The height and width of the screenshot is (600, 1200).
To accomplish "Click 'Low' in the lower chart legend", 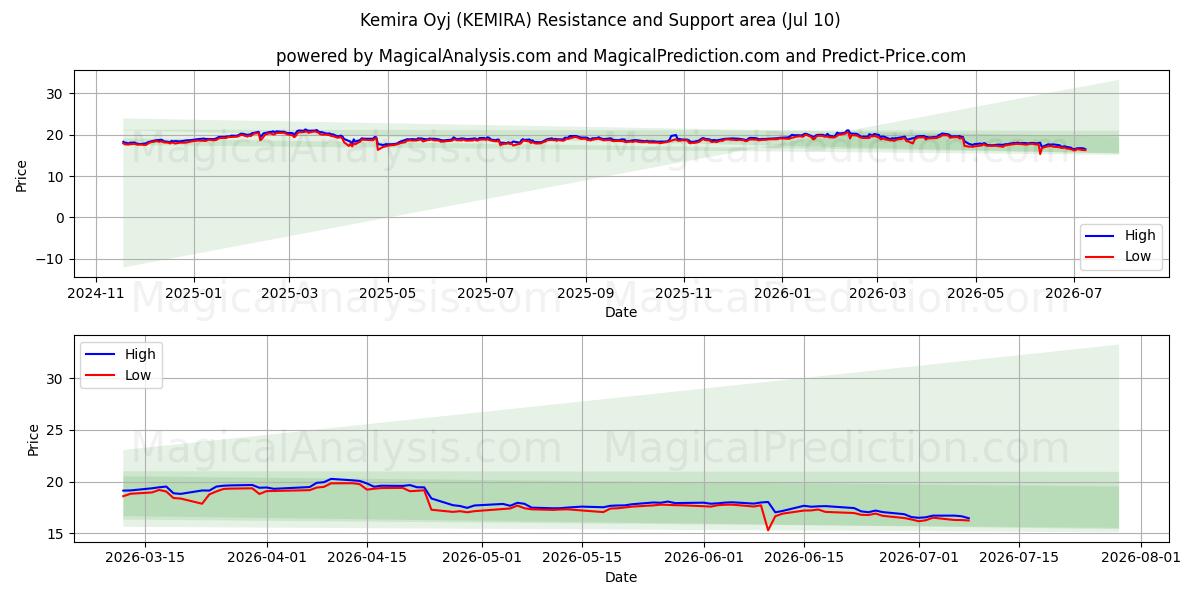I will 138,375.
